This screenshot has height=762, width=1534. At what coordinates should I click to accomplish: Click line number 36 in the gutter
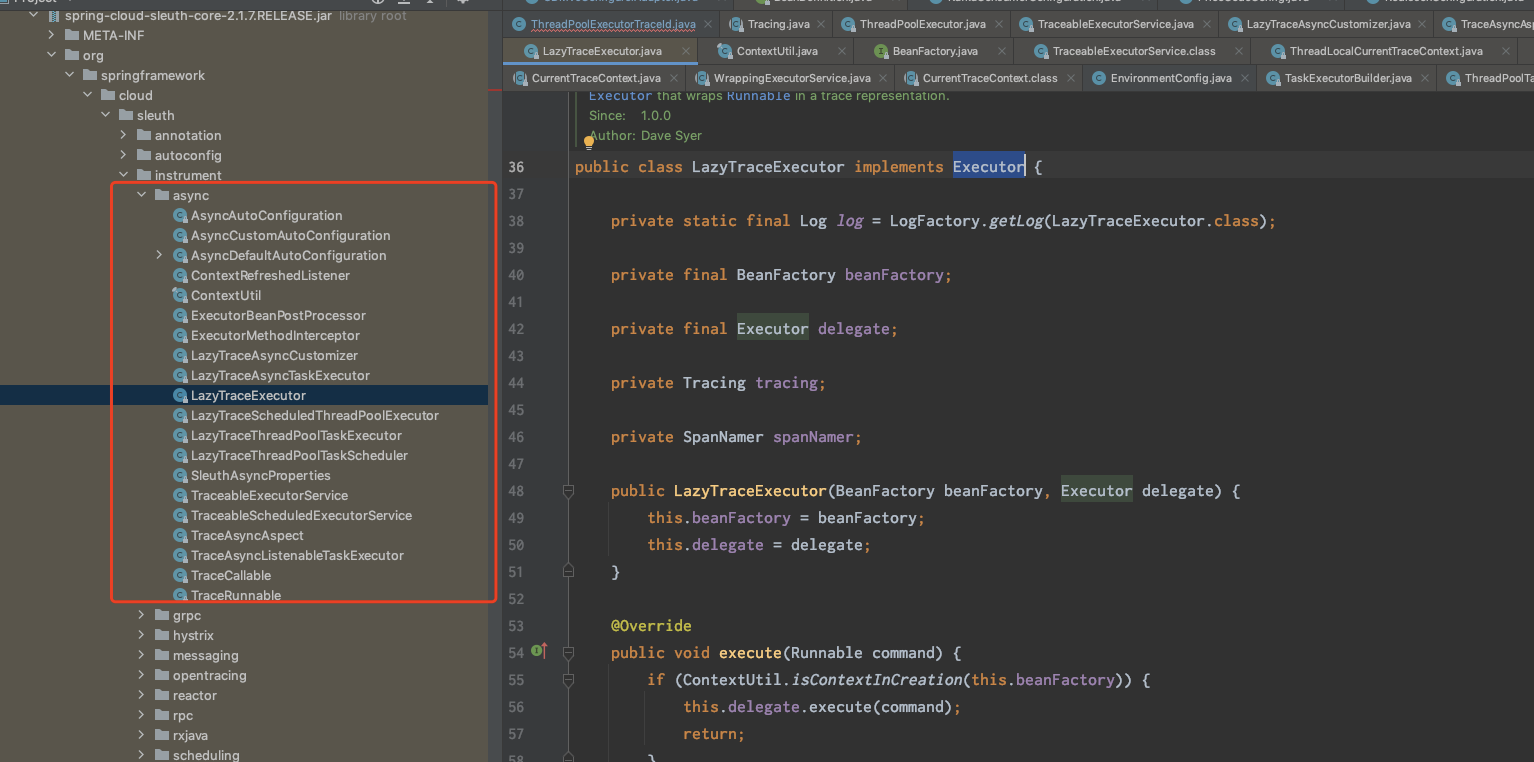pos(515,167)
